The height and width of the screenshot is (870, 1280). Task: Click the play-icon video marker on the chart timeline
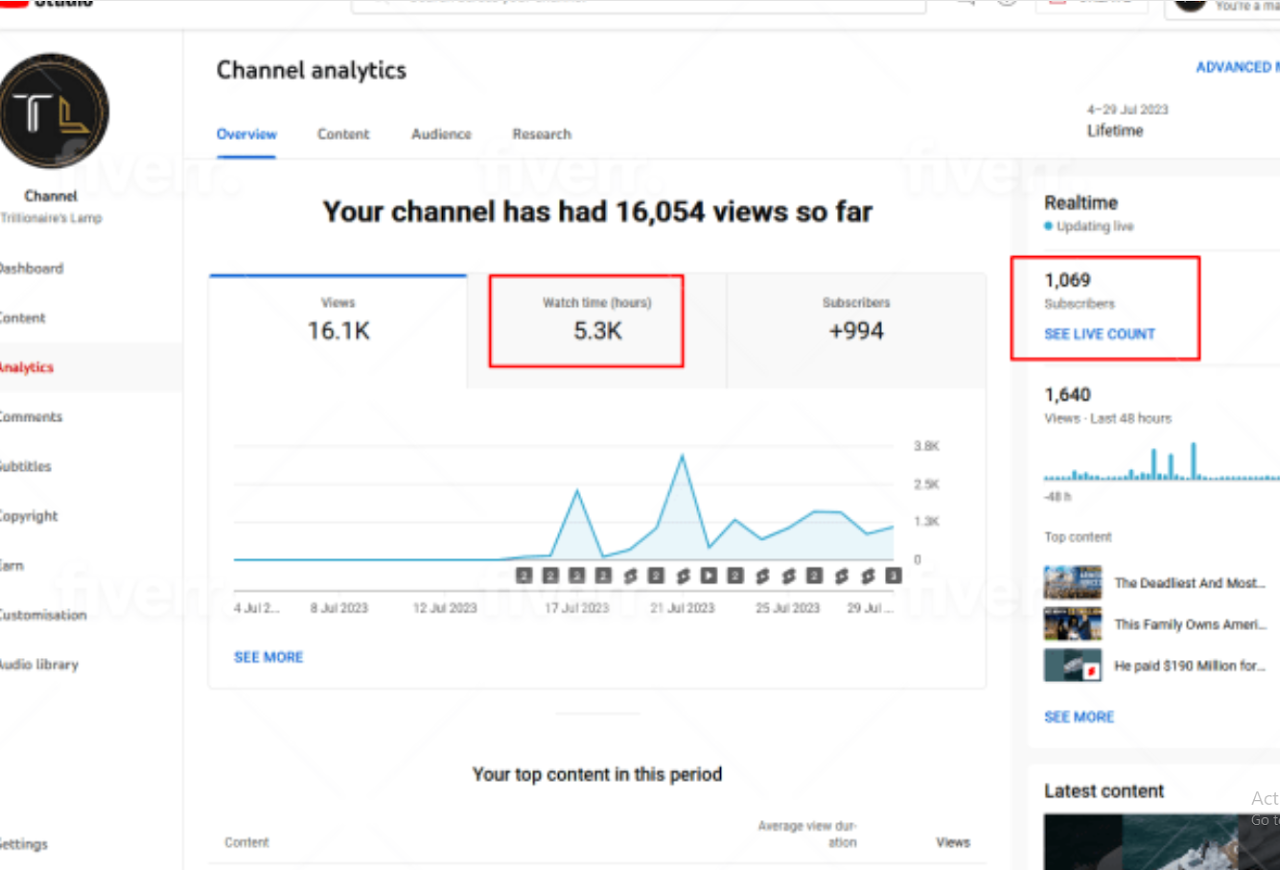[x=708, y=576]
